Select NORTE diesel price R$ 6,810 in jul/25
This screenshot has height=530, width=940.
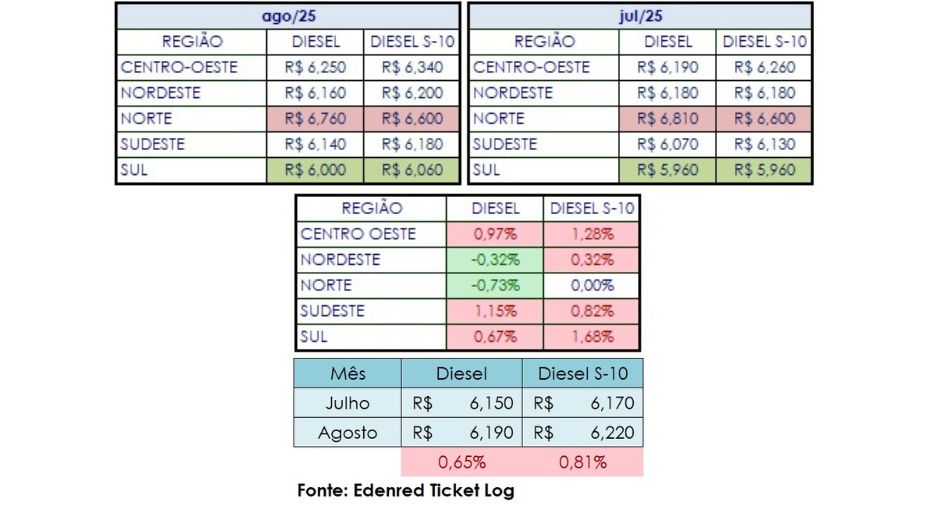pos(667,119)
